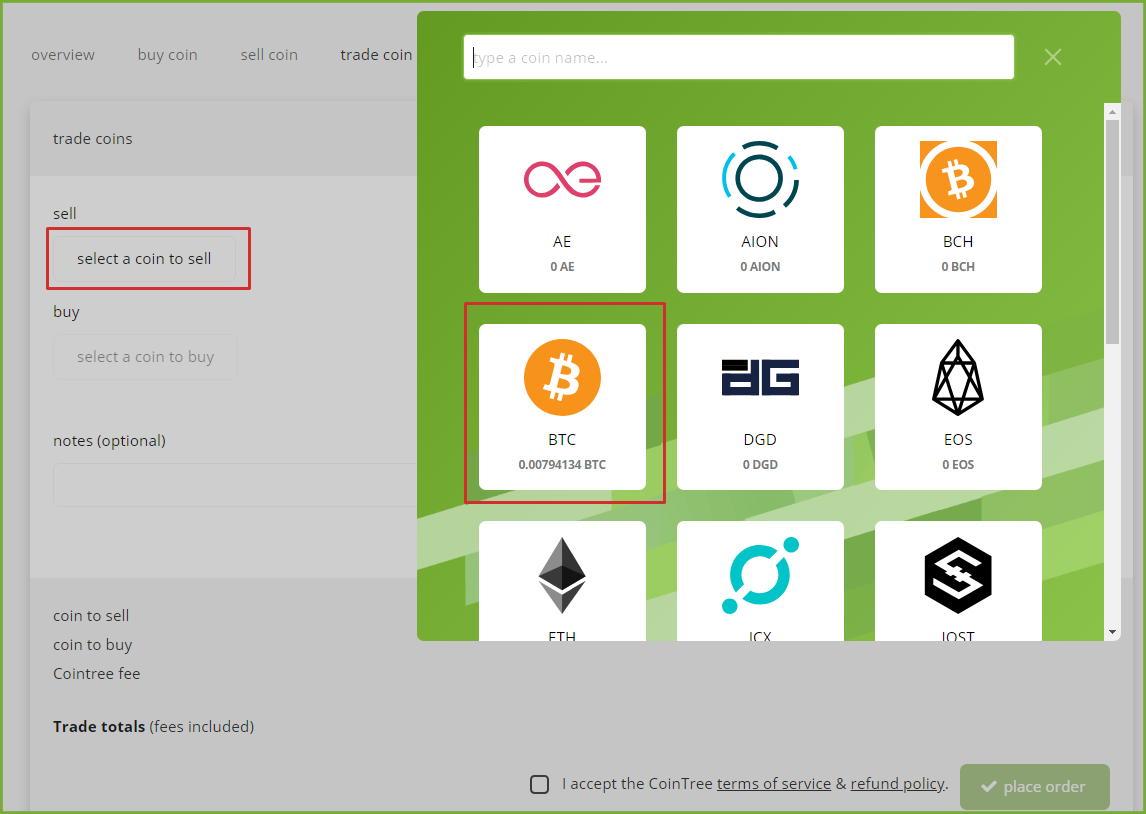This screenshot has height=814, width=1146.
Task: Click the 0 DGD balance text
Action: pyautogui.click(x=760, y=465)
